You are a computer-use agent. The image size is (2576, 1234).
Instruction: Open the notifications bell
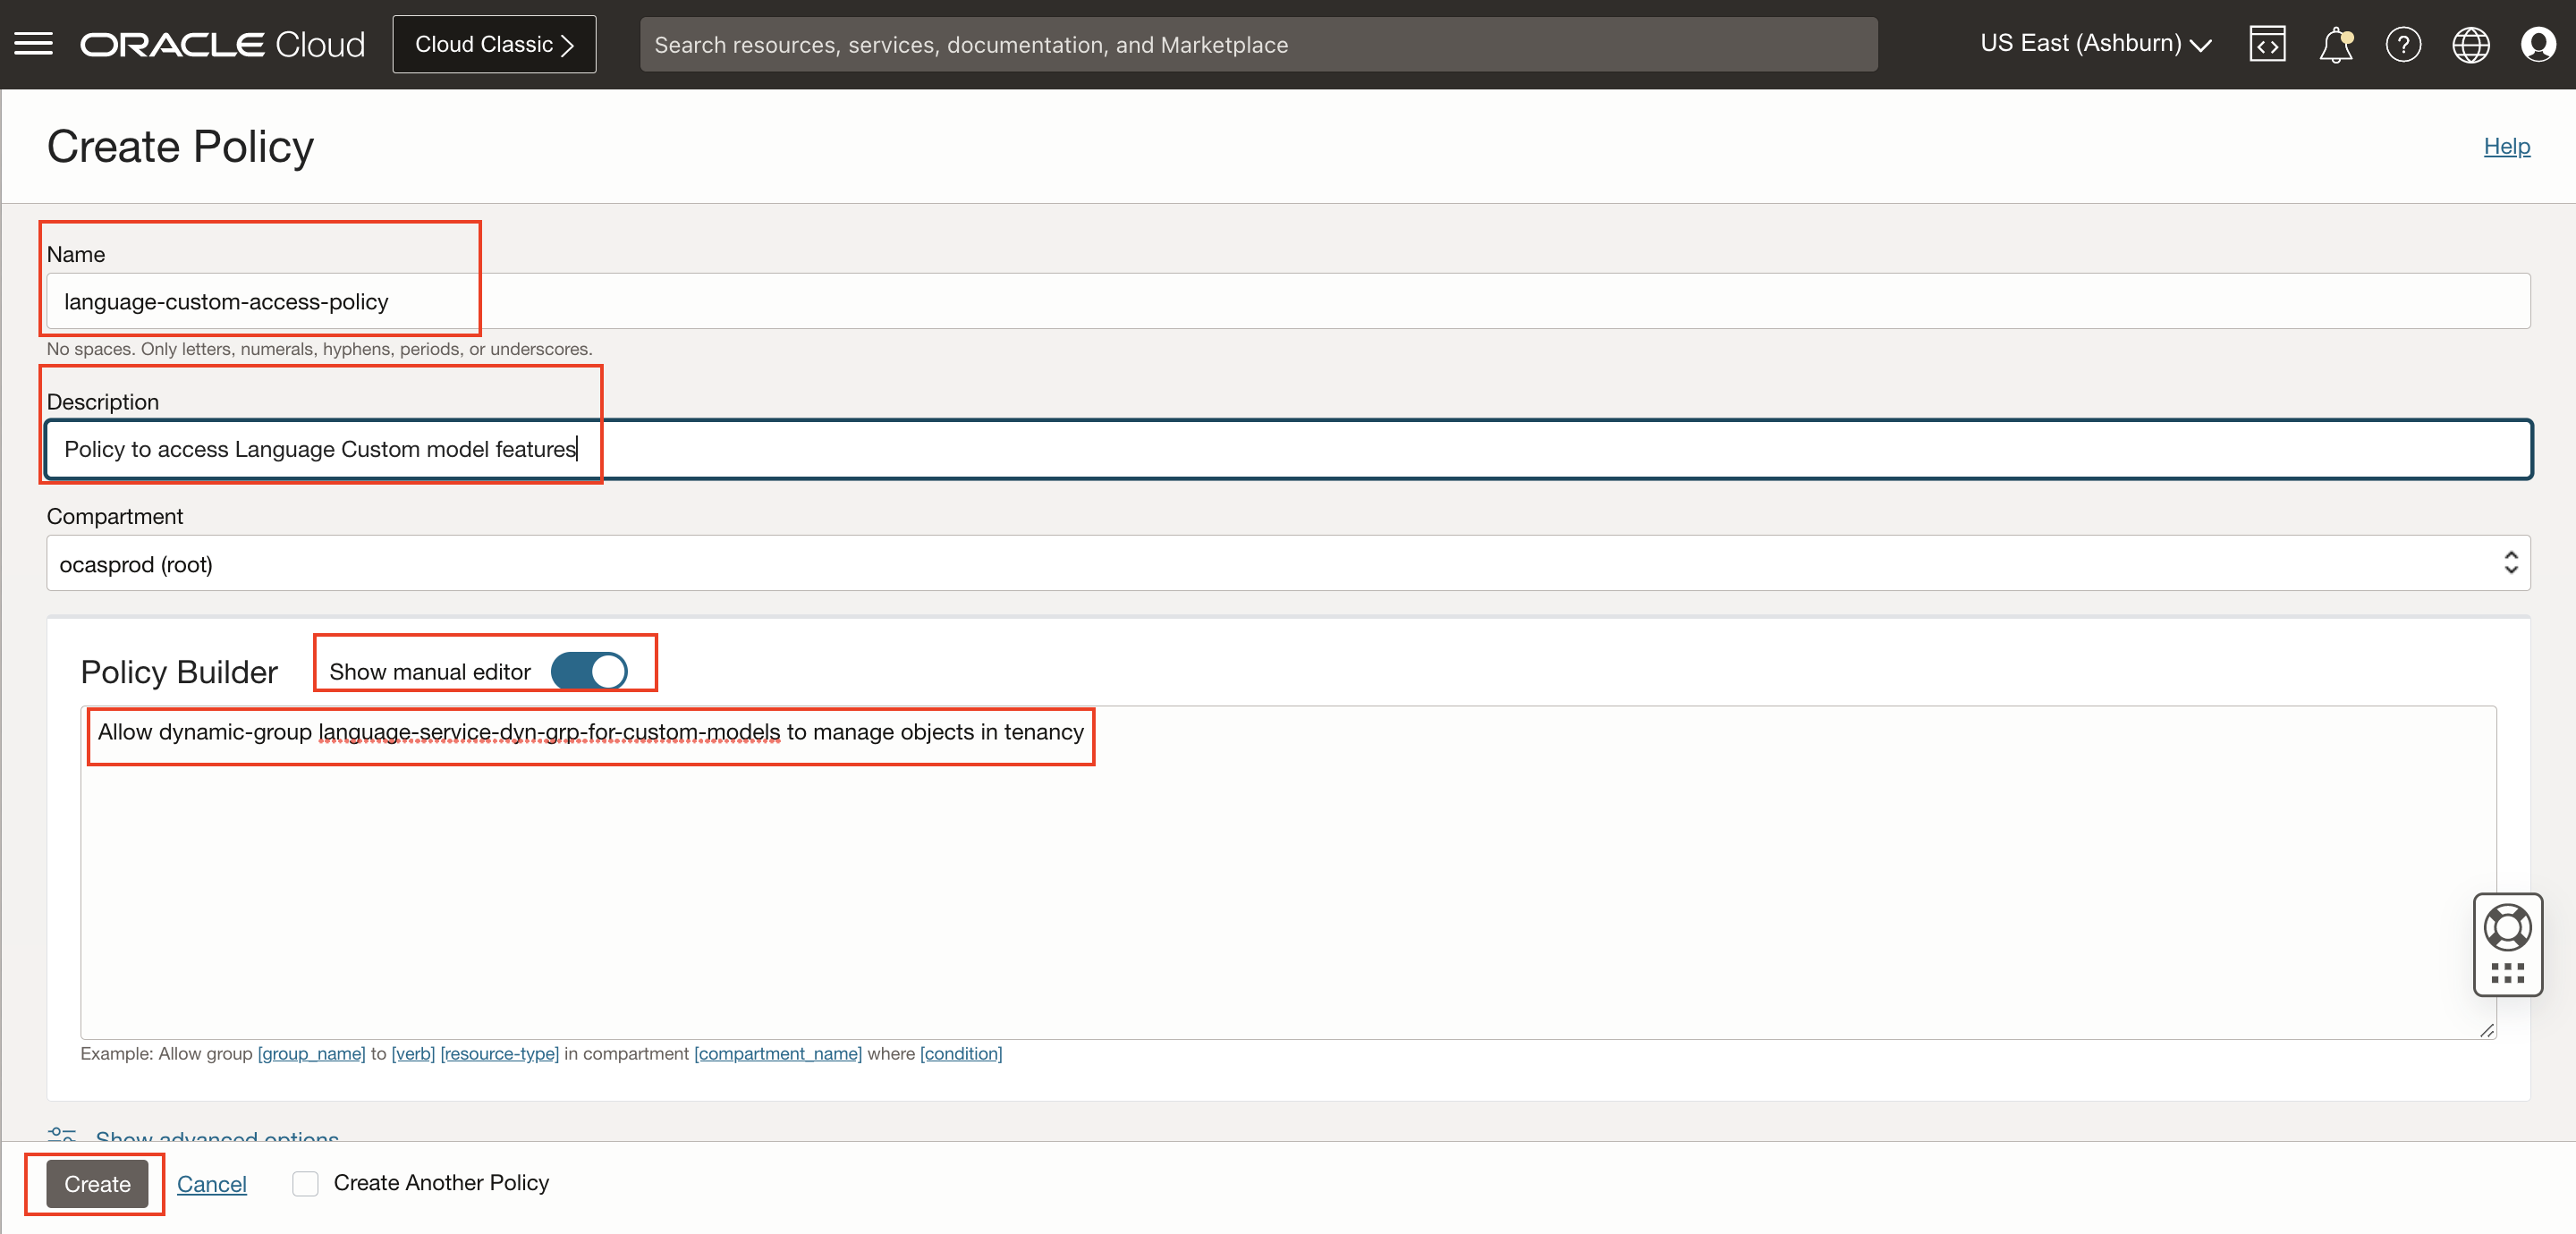(x=2335, y=44)
